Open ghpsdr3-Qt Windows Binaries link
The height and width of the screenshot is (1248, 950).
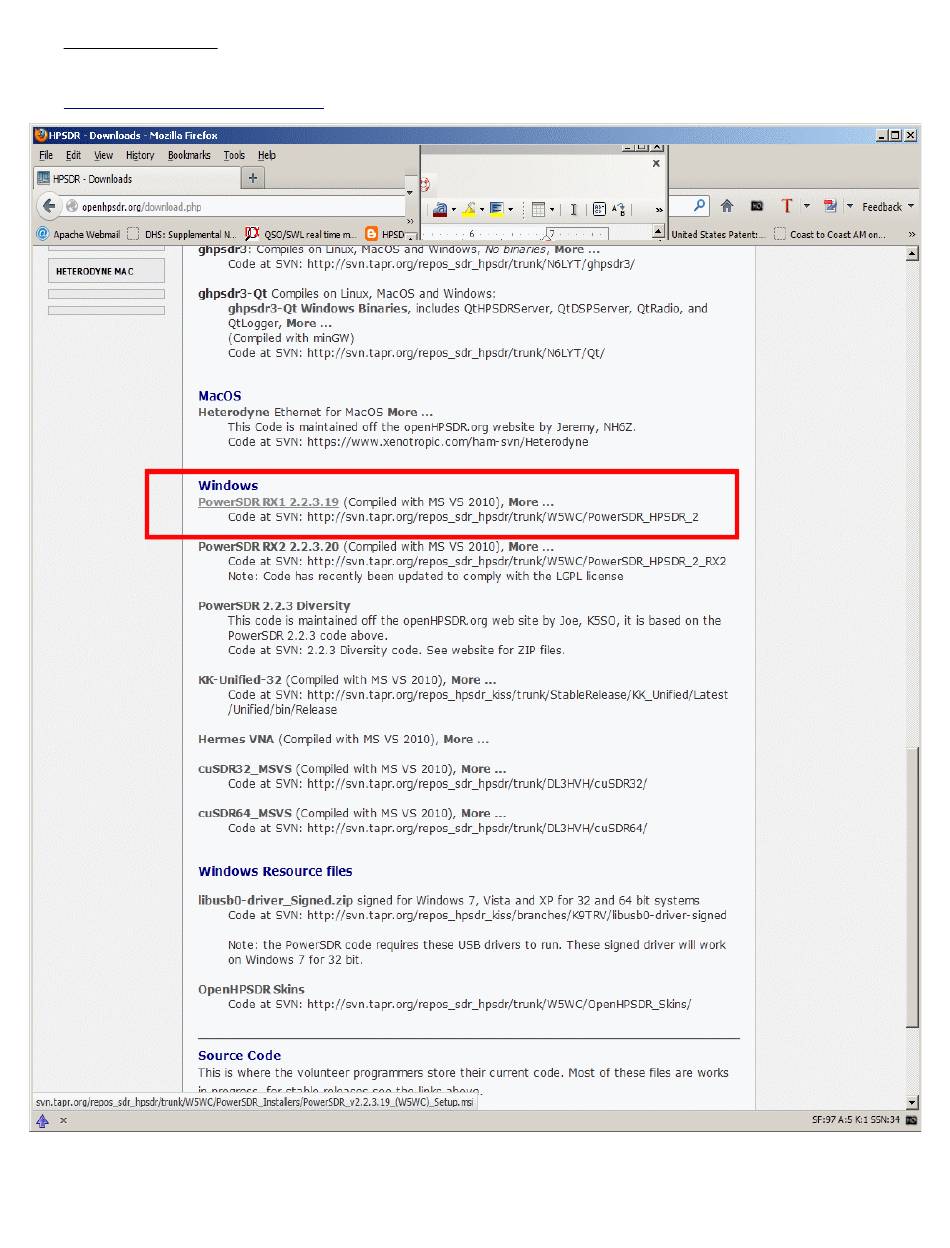click(318, 309)
